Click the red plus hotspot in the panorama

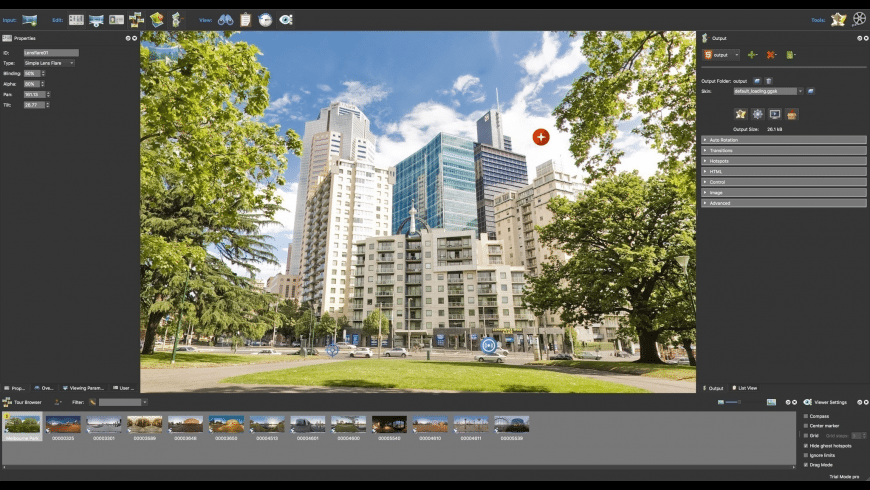541,137
